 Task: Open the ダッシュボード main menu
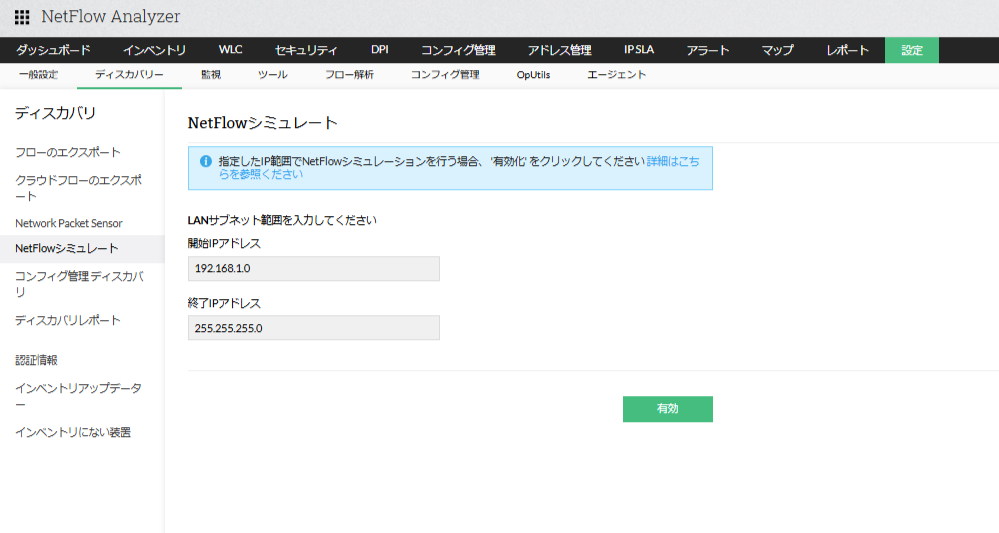coord(53,50)
